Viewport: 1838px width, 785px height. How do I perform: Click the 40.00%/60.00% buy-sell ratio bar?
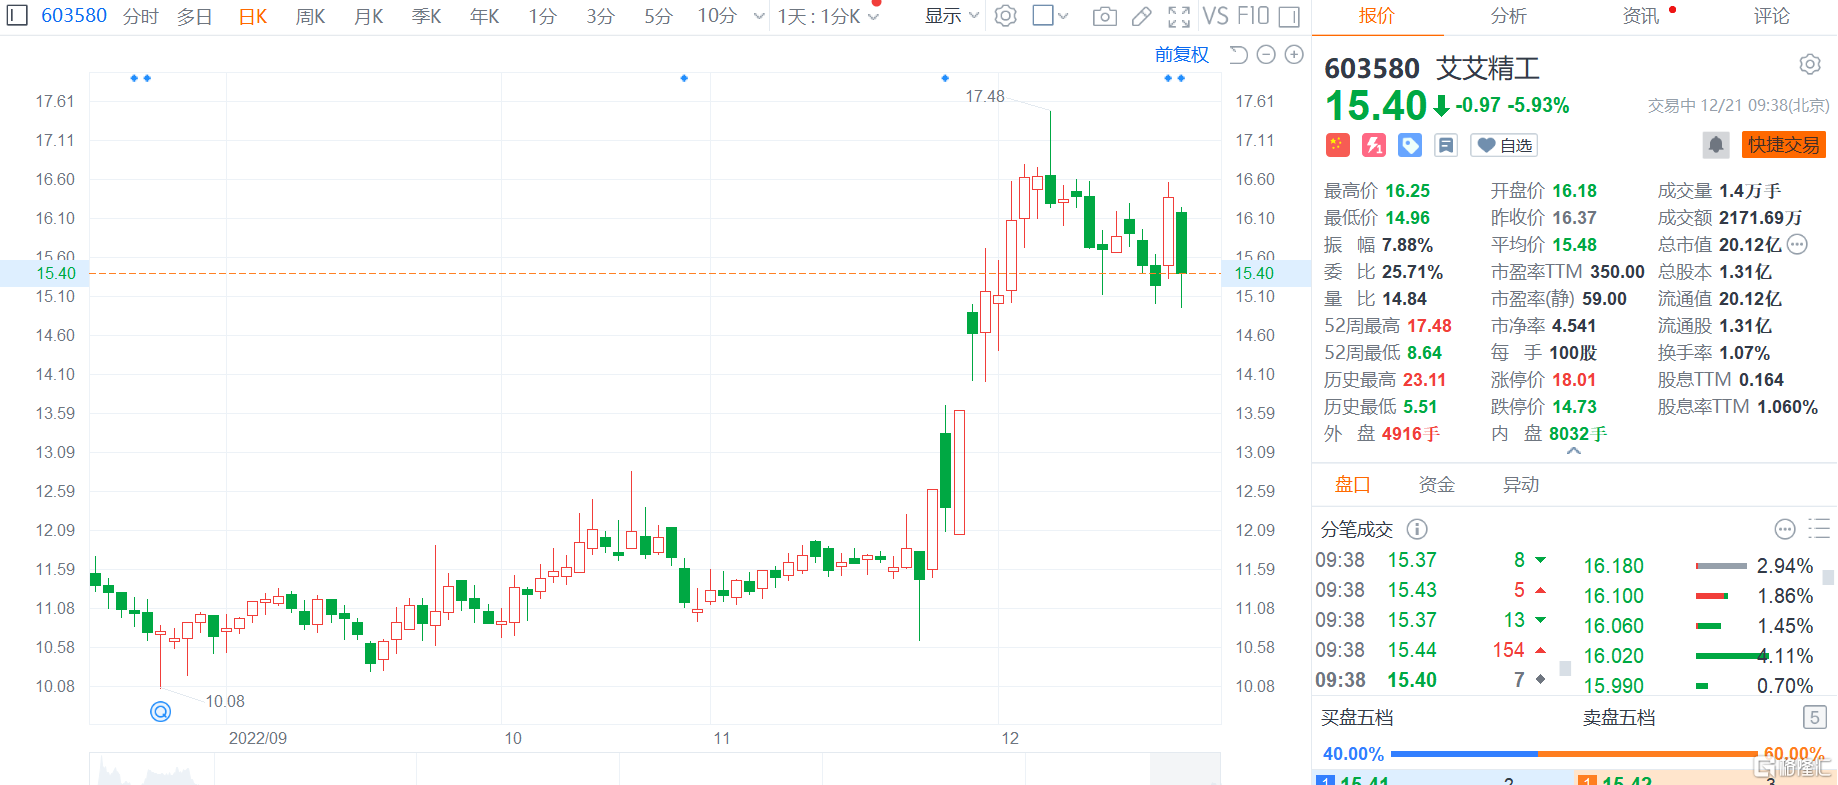click(x=1574, y=754)
